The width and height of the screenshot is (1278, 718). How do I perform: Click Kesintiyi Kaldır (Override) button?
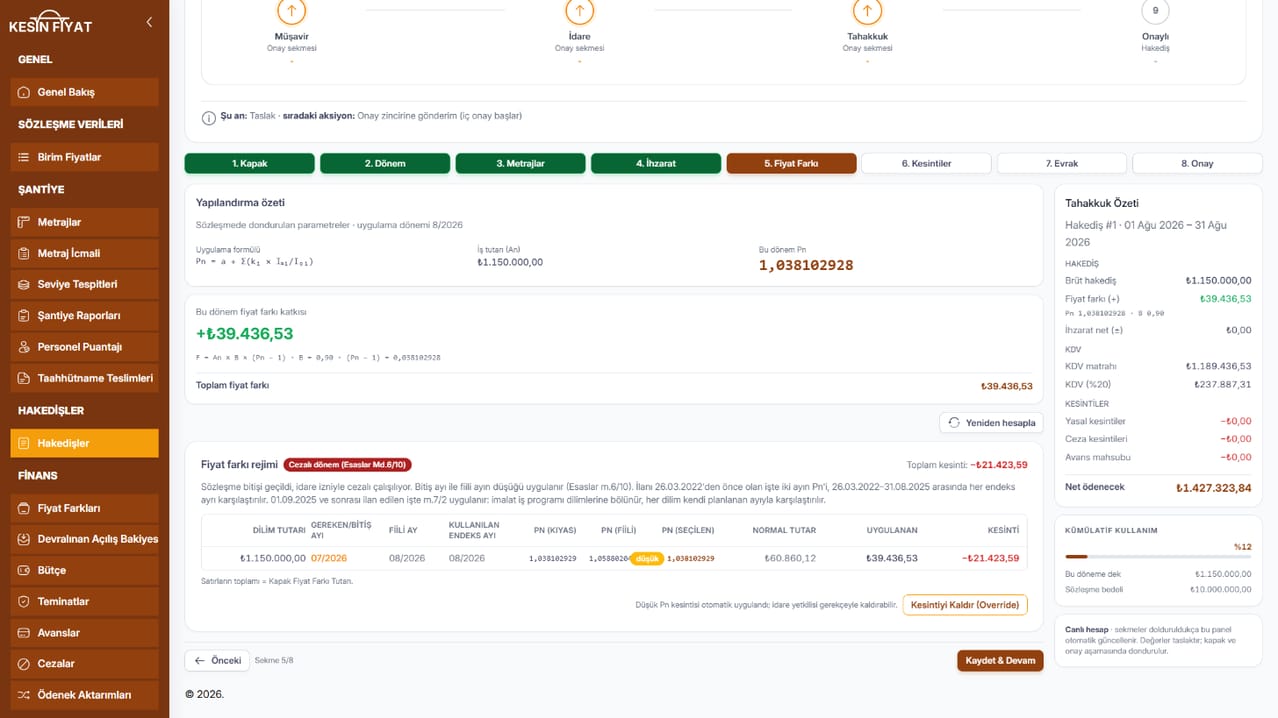point(965,605)
